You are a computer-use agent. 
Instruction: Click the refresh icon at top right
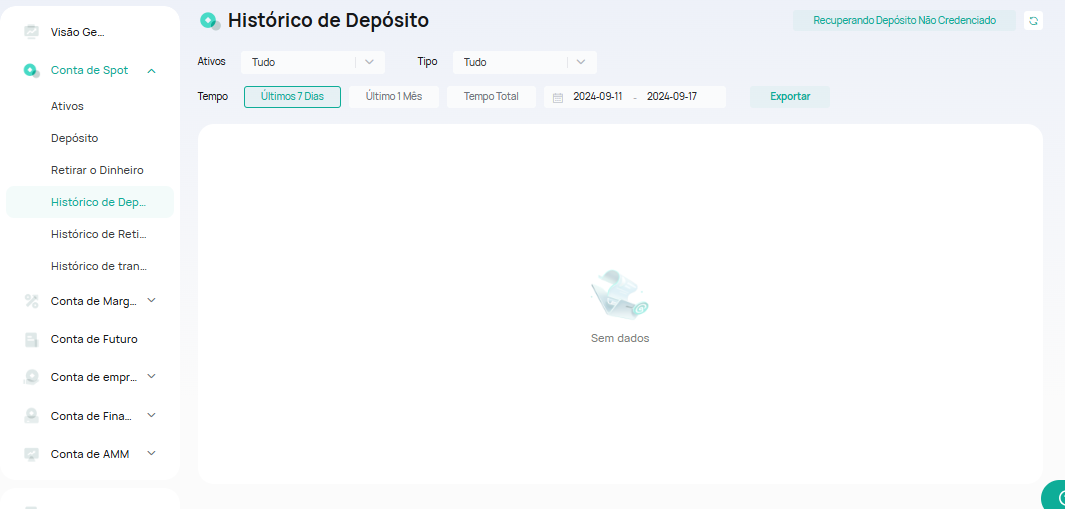click(1033, 21)
